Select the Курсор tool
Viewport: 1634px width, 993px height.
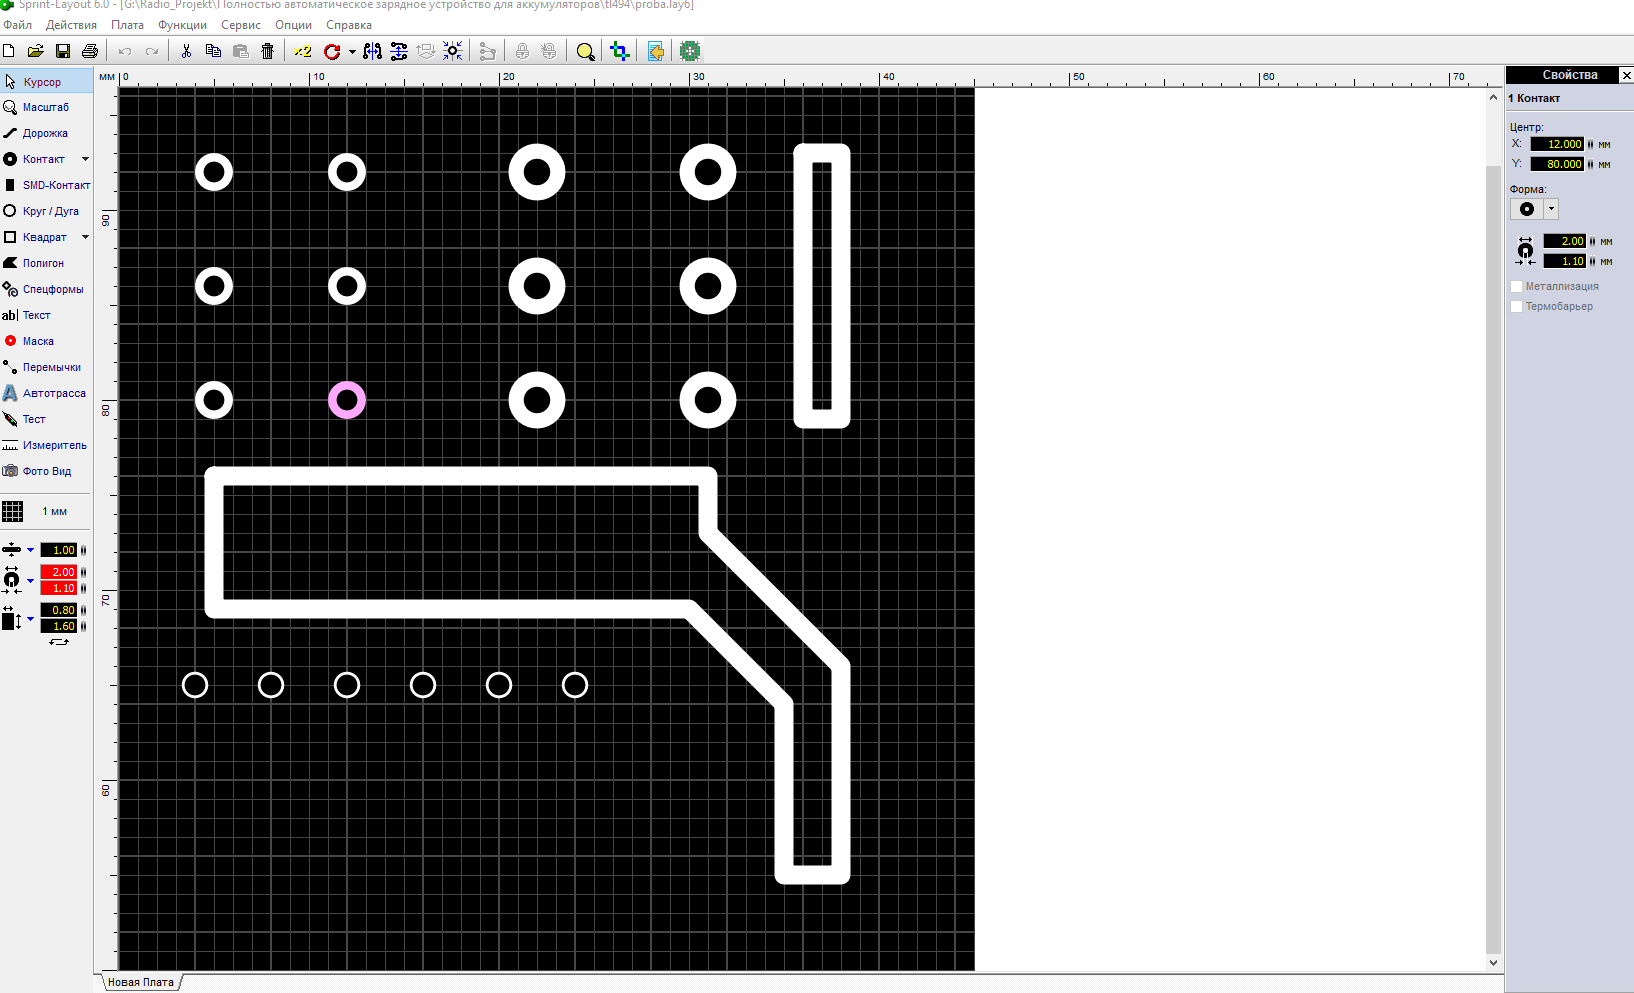tap(46, 82)
